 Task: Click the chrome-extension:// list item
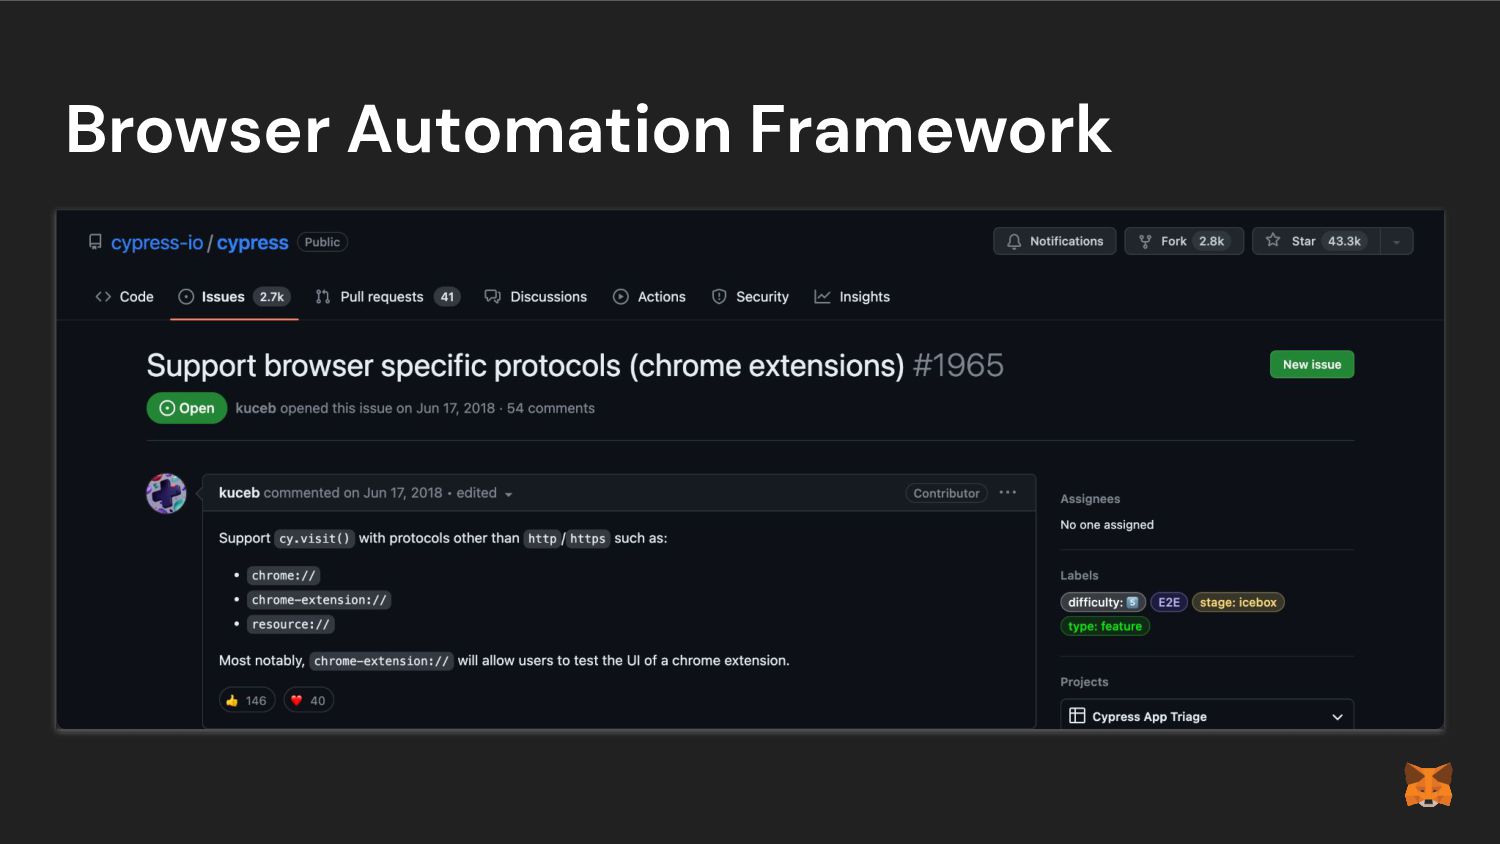[319, 600]
